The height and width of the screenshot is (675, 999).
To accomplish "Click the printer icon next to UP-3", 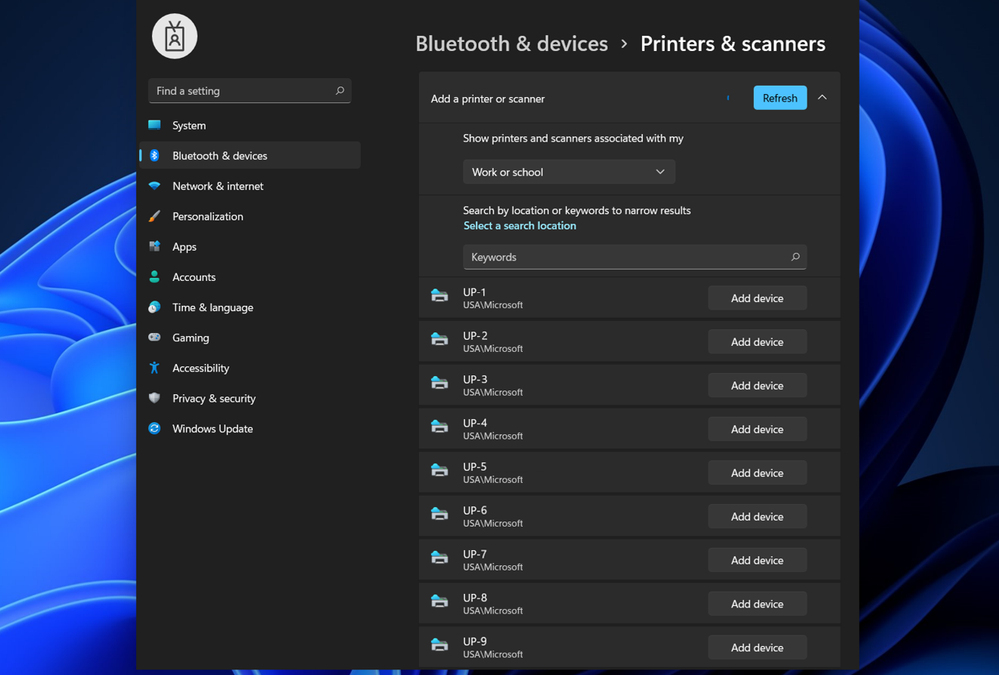I will (440, 382).
